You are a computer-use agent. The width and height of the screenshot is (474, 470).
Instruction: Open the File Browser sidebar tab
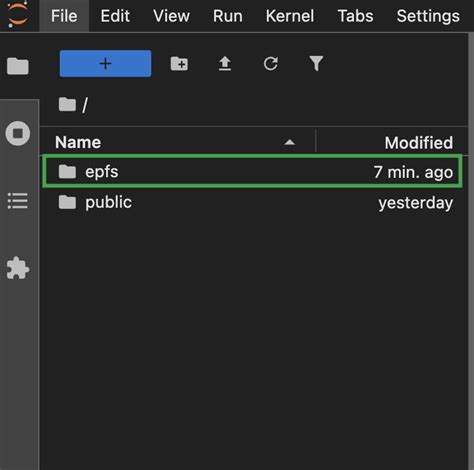click(18, 66)
